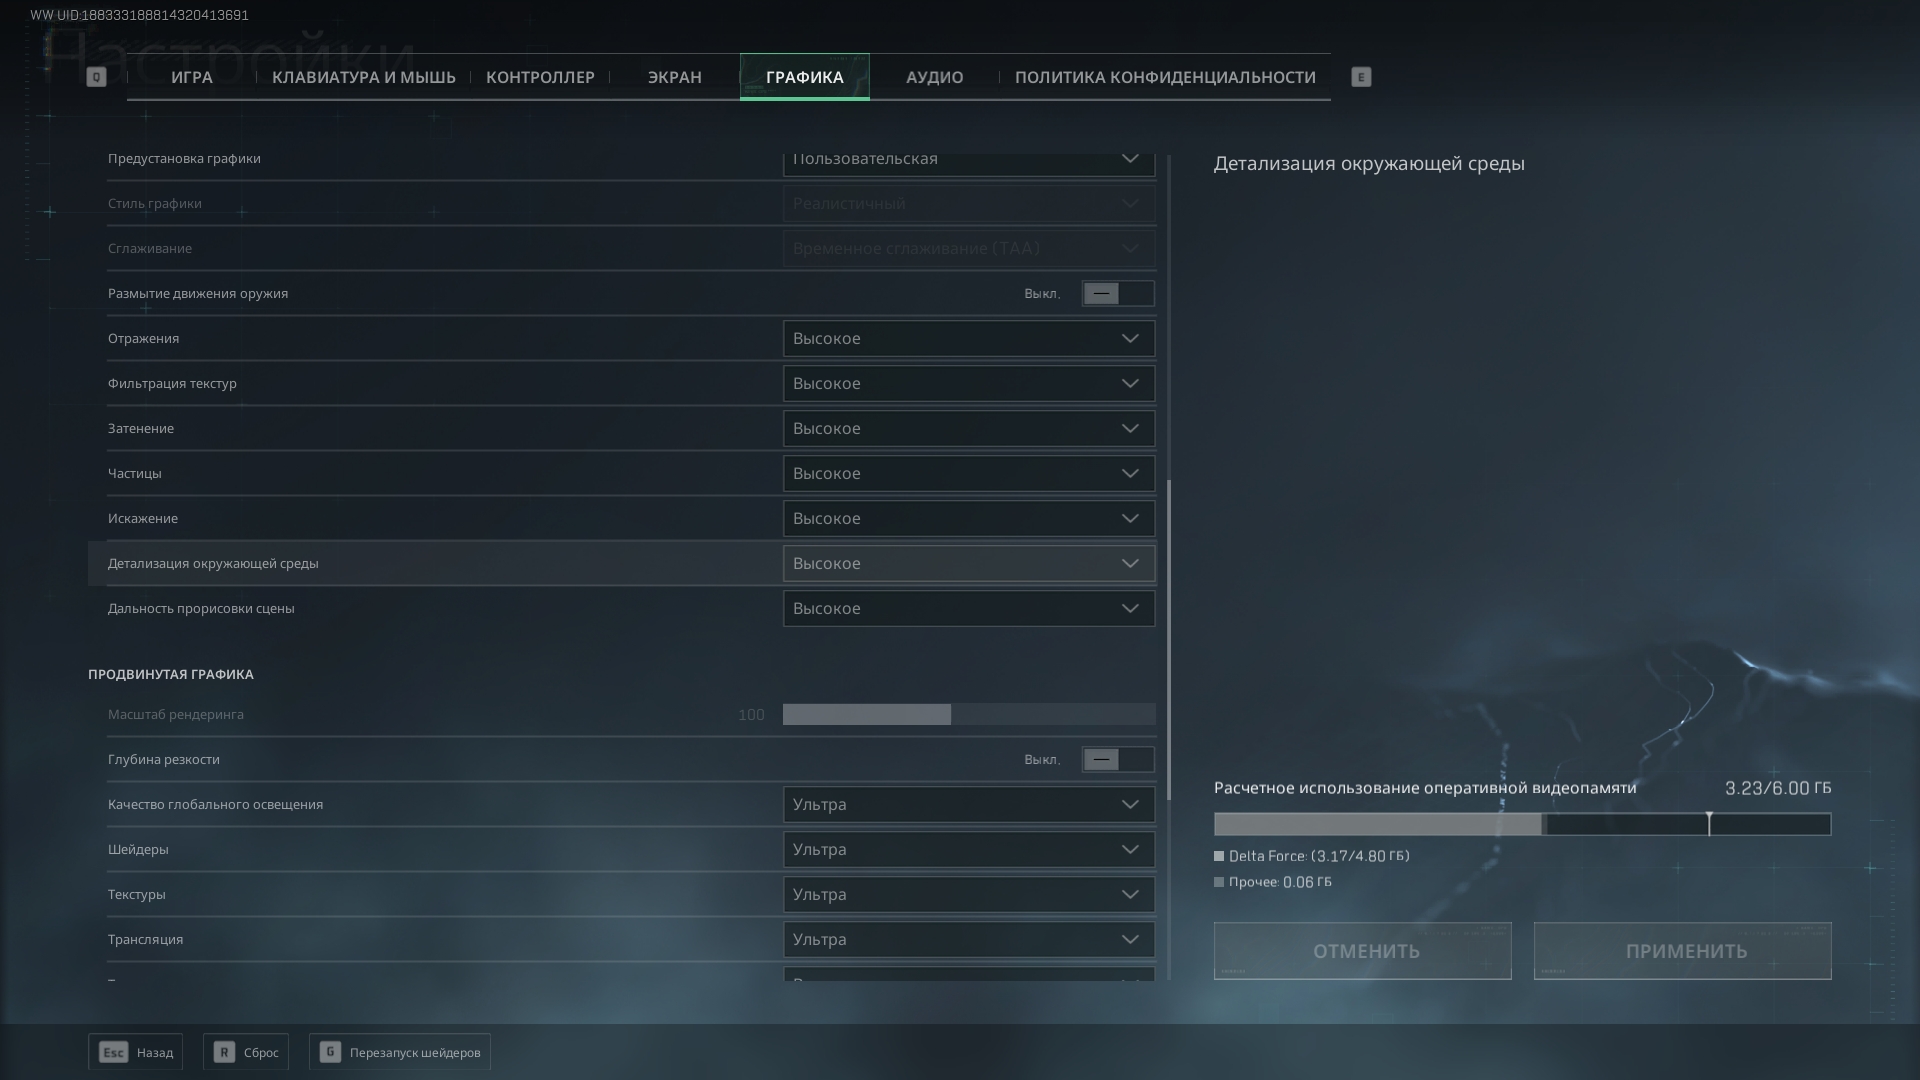Open Качество глобального освещения dropdown
The image size is (1920, 1080).
pyautogui.click(x=968, y=805)
